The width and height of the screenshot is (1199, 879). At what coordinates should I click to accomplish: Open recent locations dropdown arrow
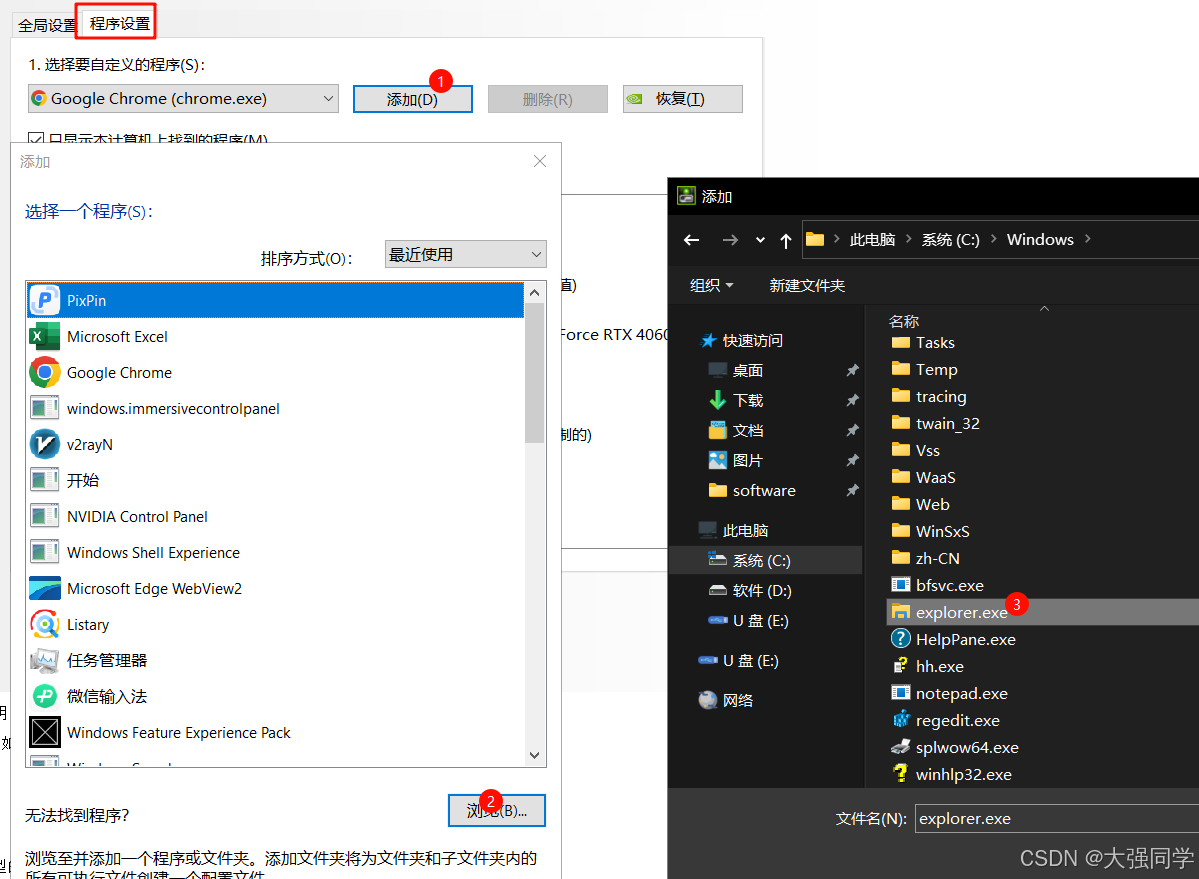click(x=760, y=240)
